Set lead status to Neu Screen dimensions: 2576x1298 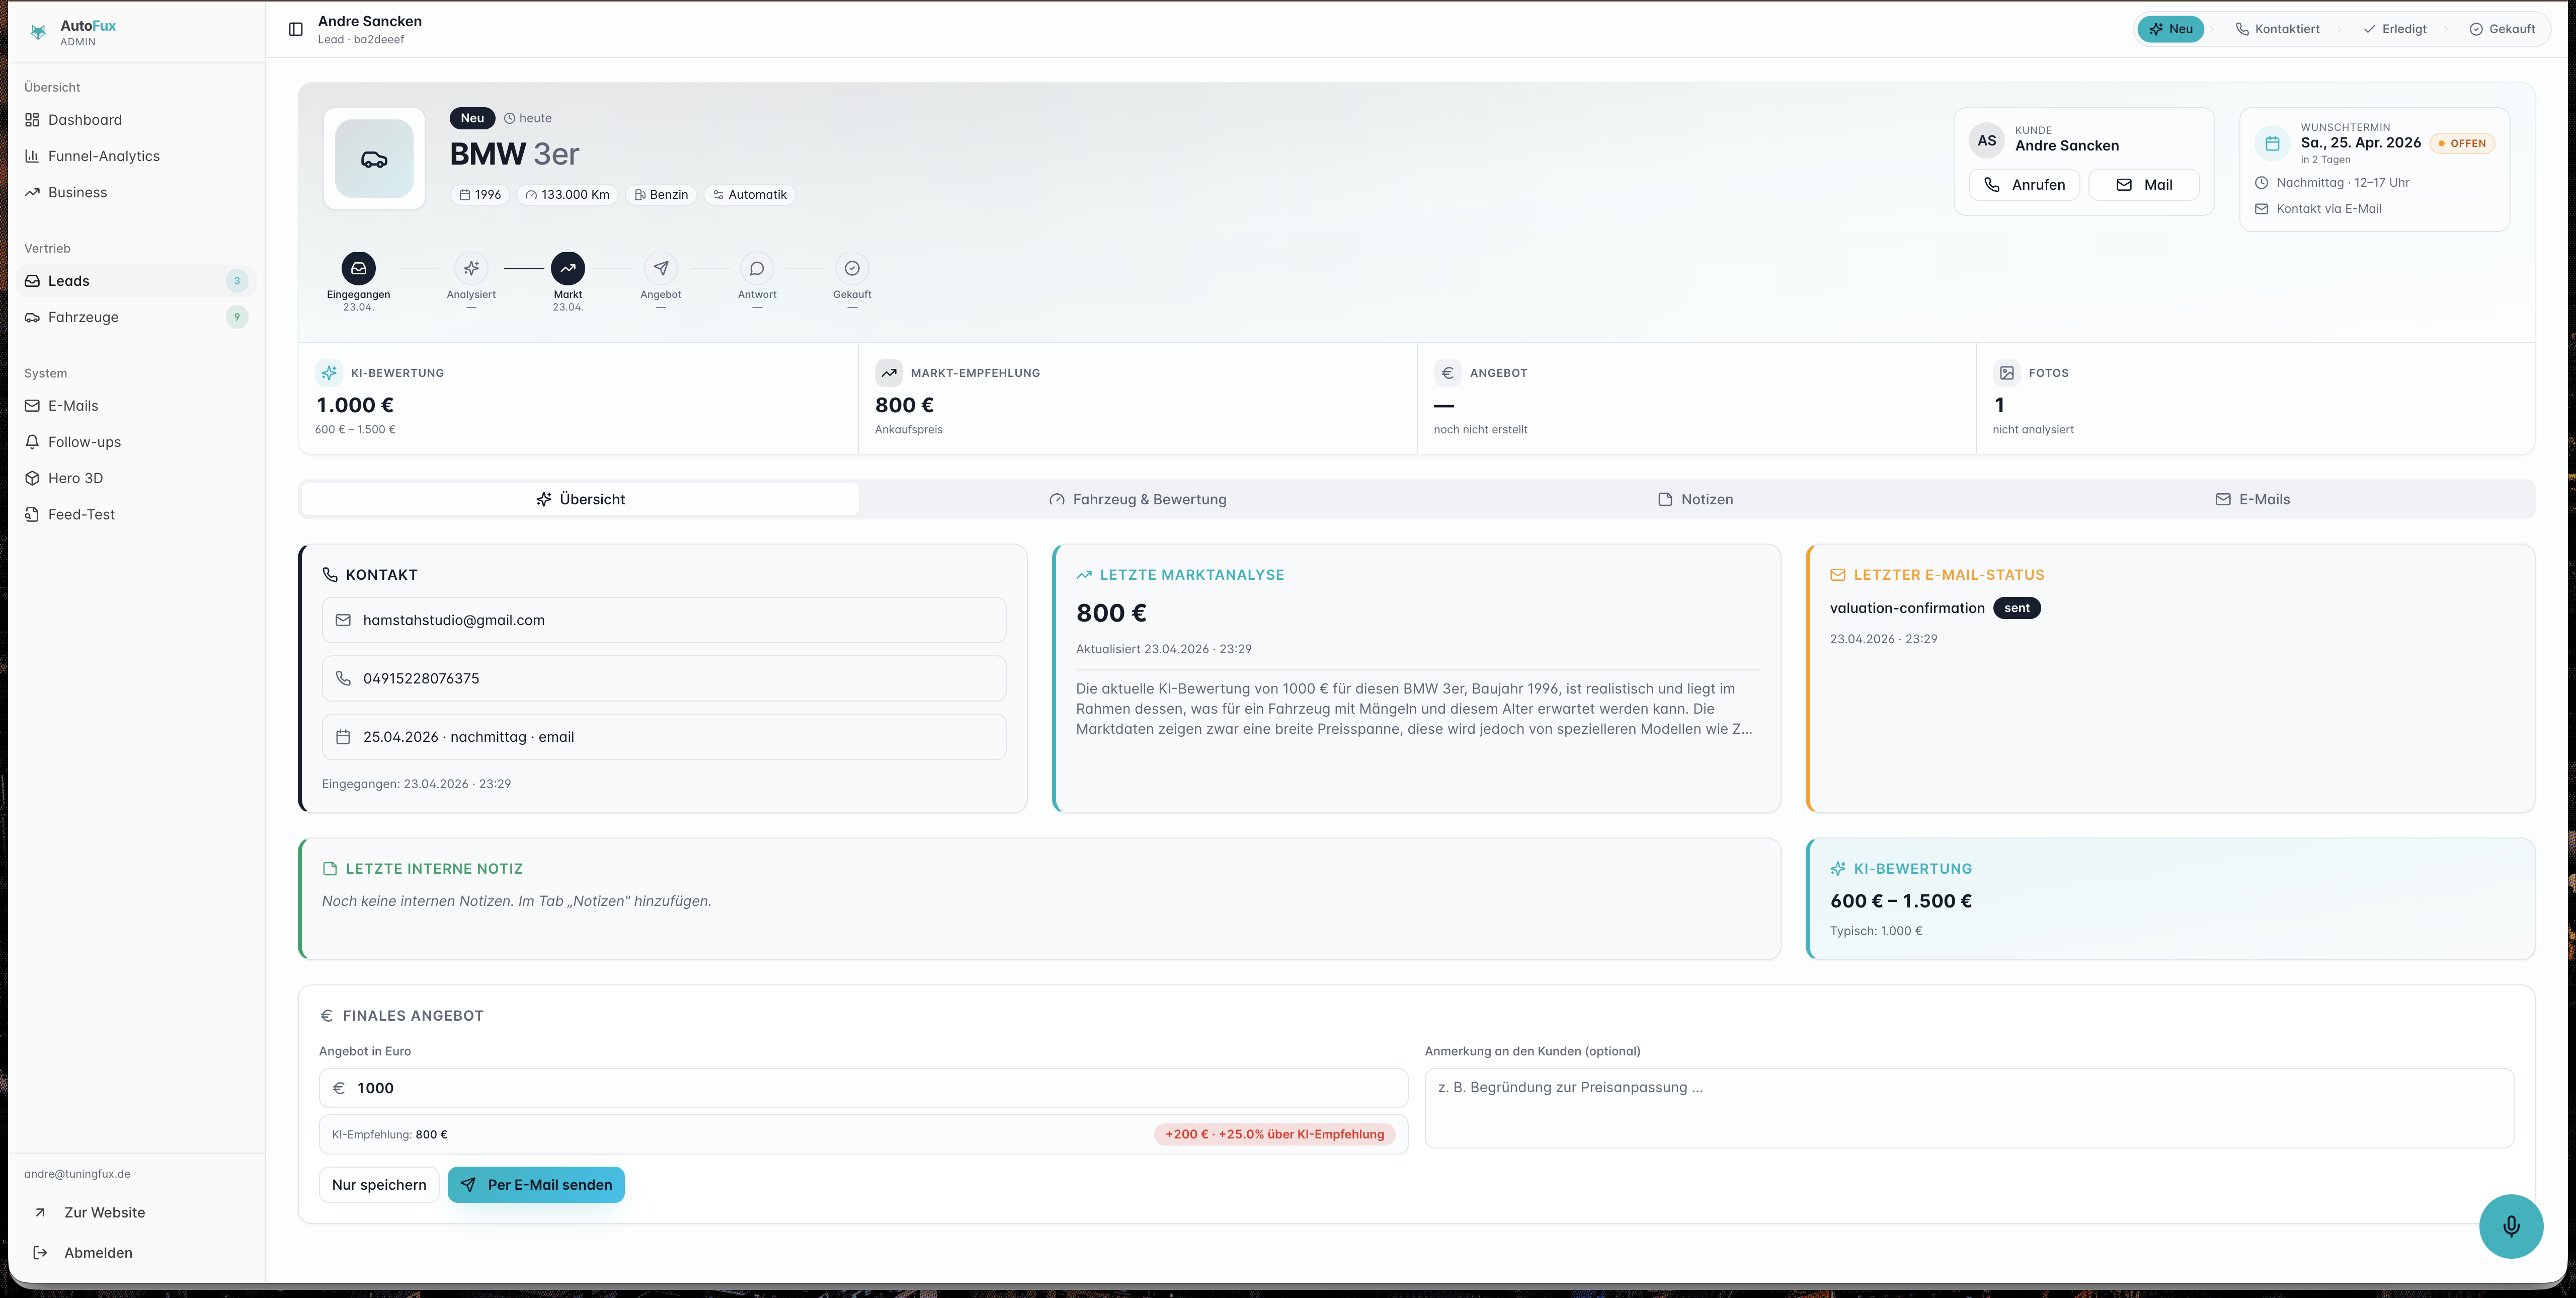(2170, 29)
